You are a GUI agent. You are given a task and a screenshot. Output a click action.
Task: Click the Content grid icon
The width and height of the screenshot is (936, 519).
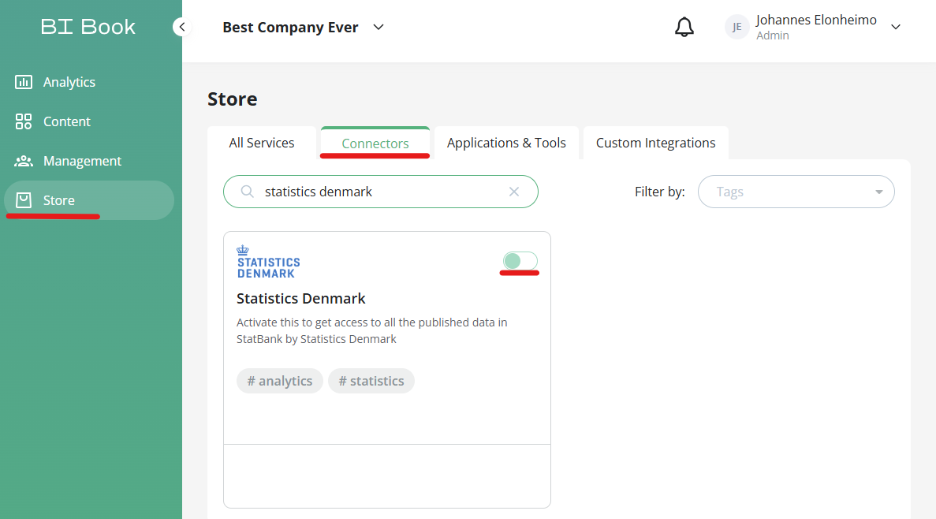click(23, 121)
